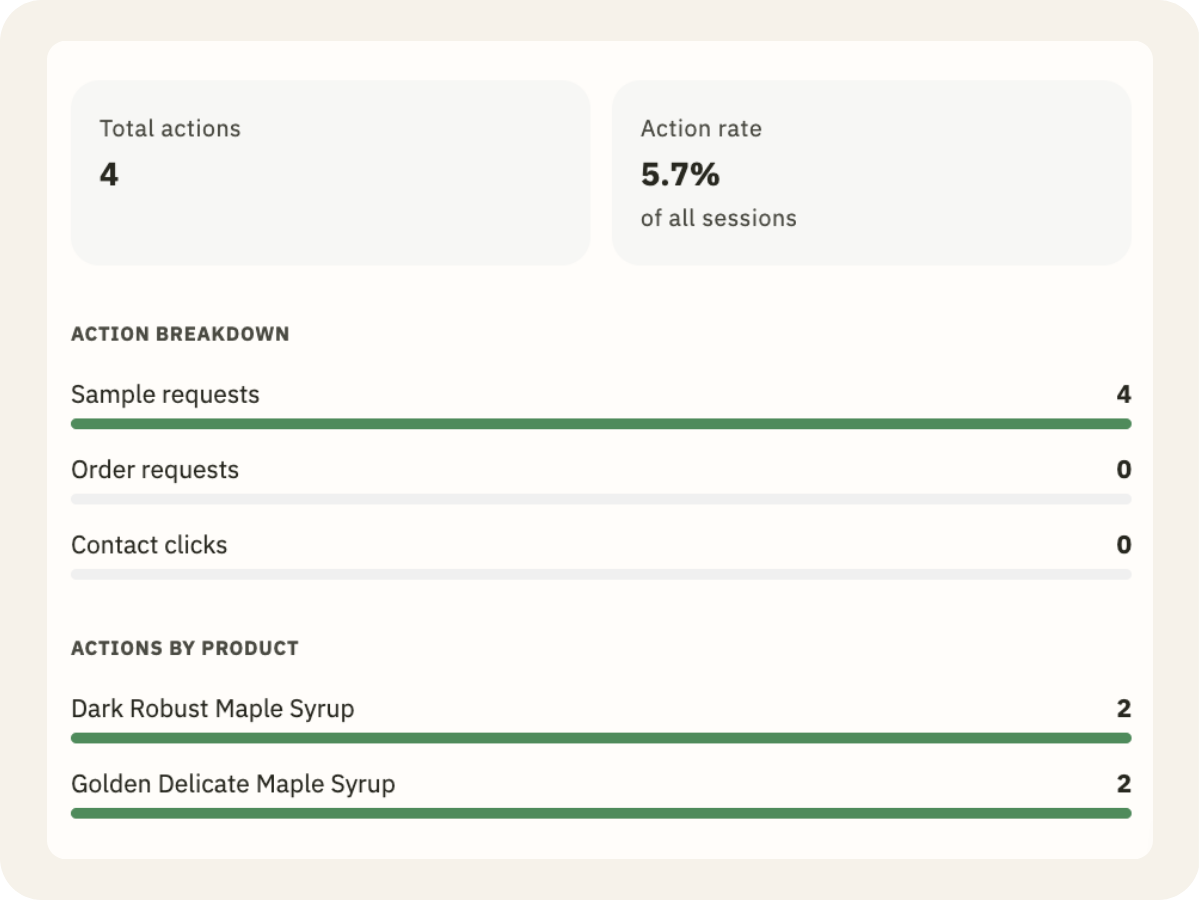The height and width of the screenshot is (900, 1200).
Task: Select the "Contact clicks" row label
Action: click(x=149, y=545)
